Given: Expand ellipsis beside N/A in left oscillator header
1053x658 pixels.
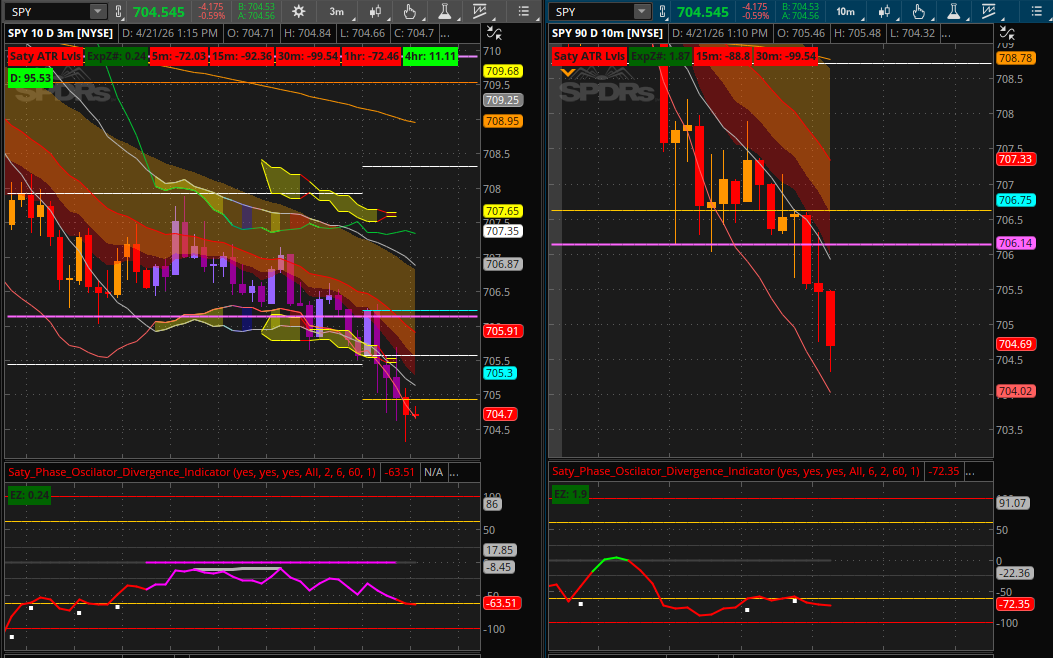Looking at the screenshot, I should click(454, 472).
